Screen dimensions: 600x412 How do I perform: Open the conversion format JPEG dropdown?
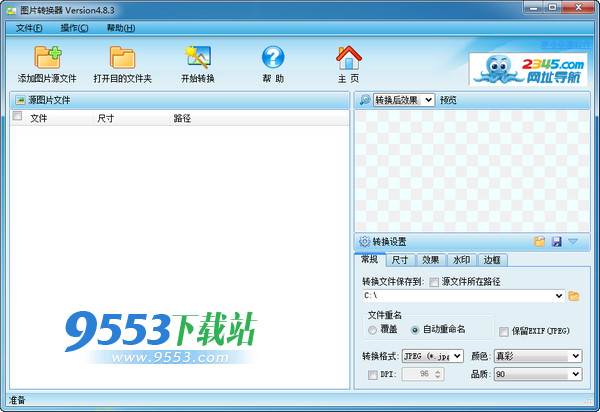[x=433, y=356]
